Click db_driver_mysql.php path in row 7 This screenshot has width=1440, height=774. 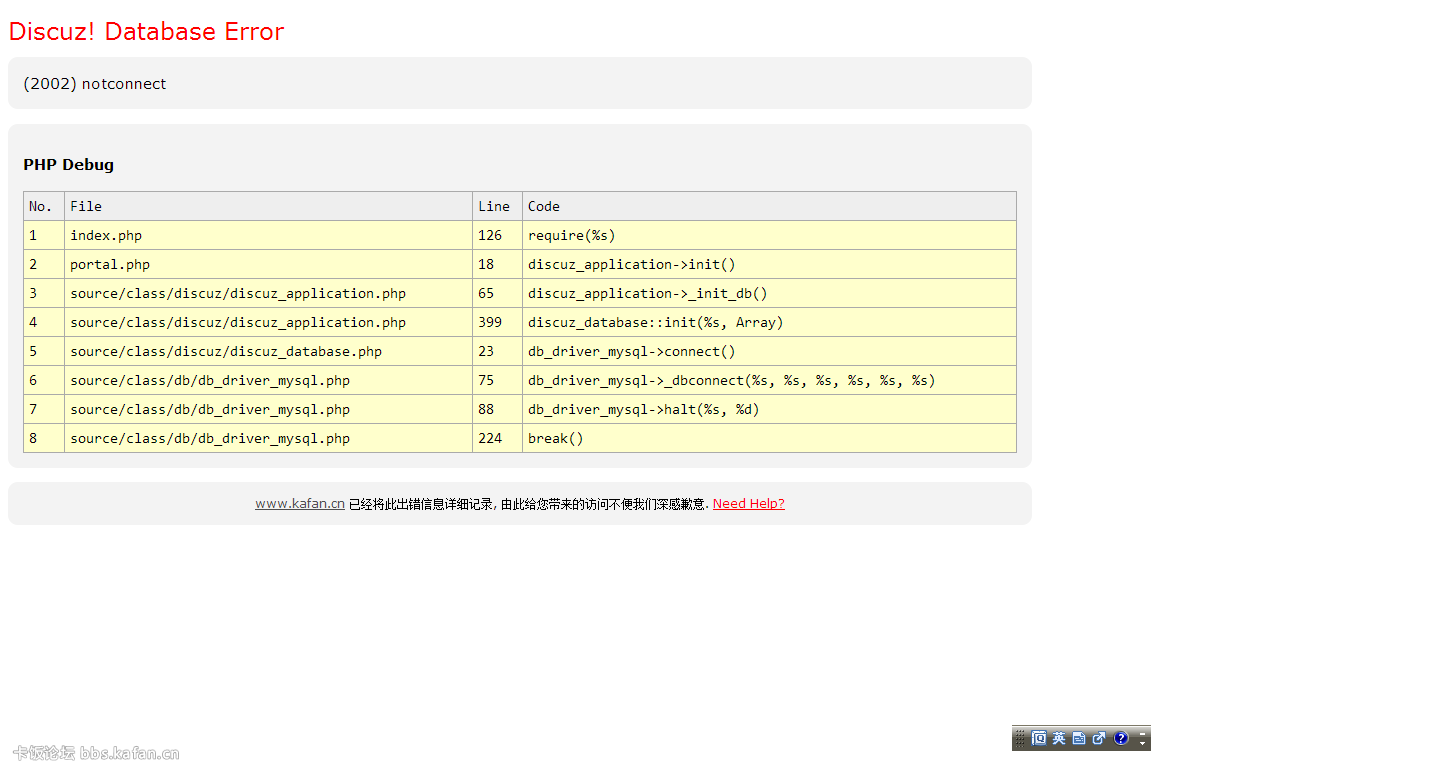coord(269,409)
